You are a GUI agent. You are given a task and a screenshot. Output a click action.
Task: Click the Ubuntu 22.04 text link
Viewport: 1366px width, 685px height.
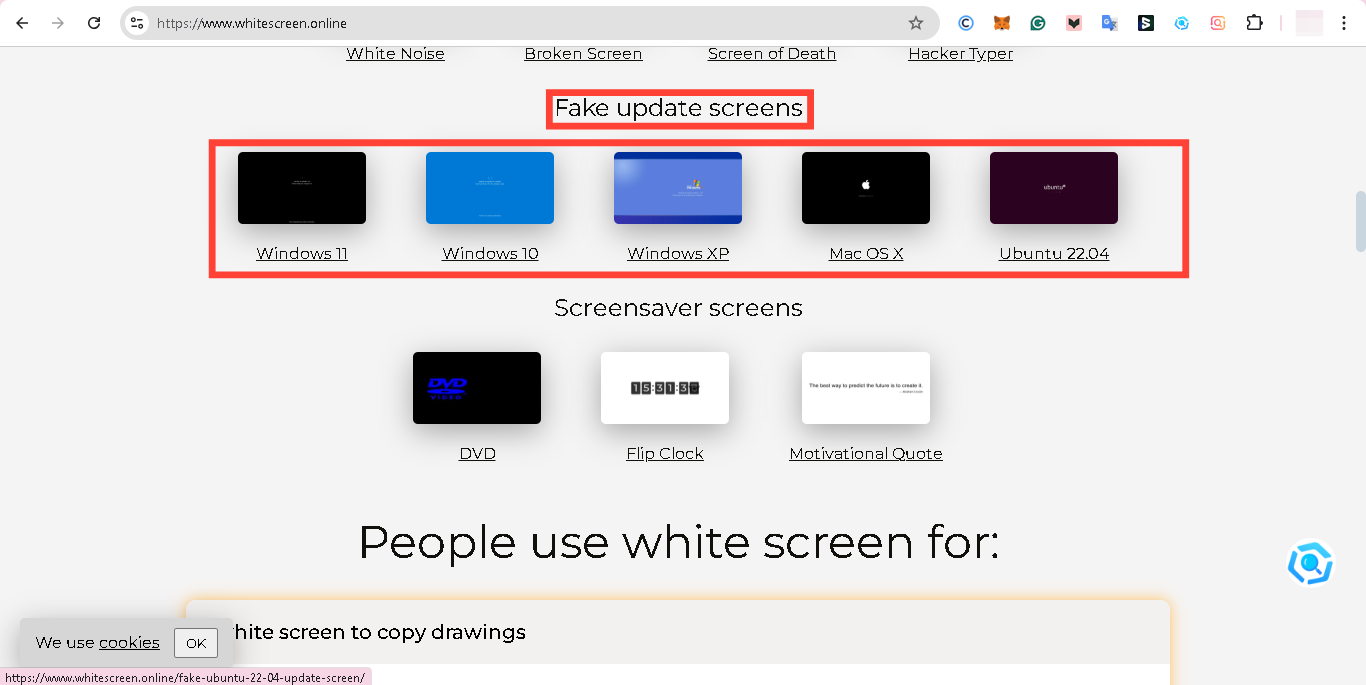(1054, 254)
